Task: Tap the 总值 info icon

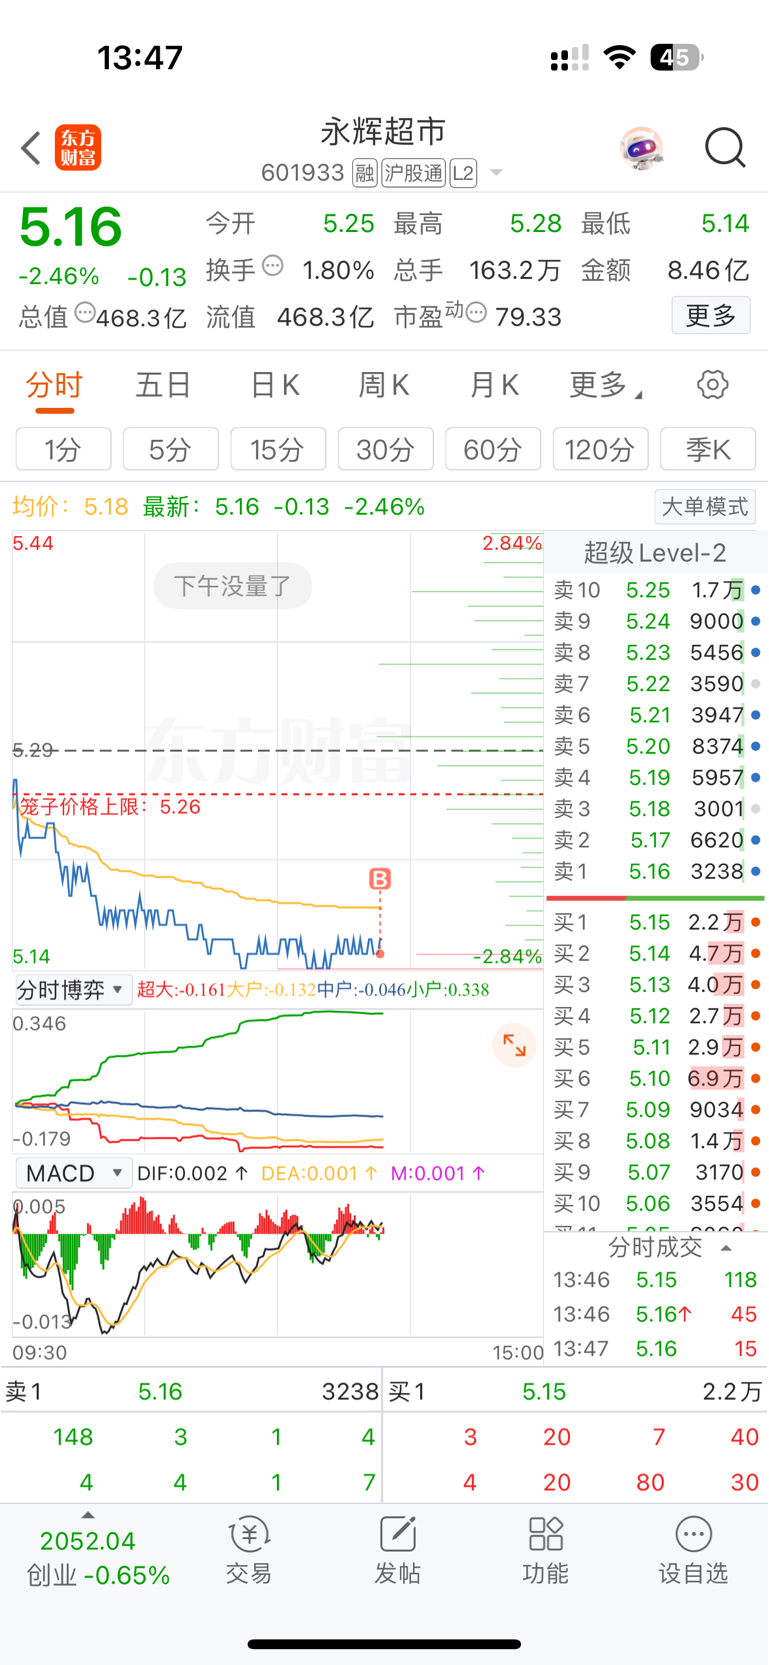Action: 85,313
